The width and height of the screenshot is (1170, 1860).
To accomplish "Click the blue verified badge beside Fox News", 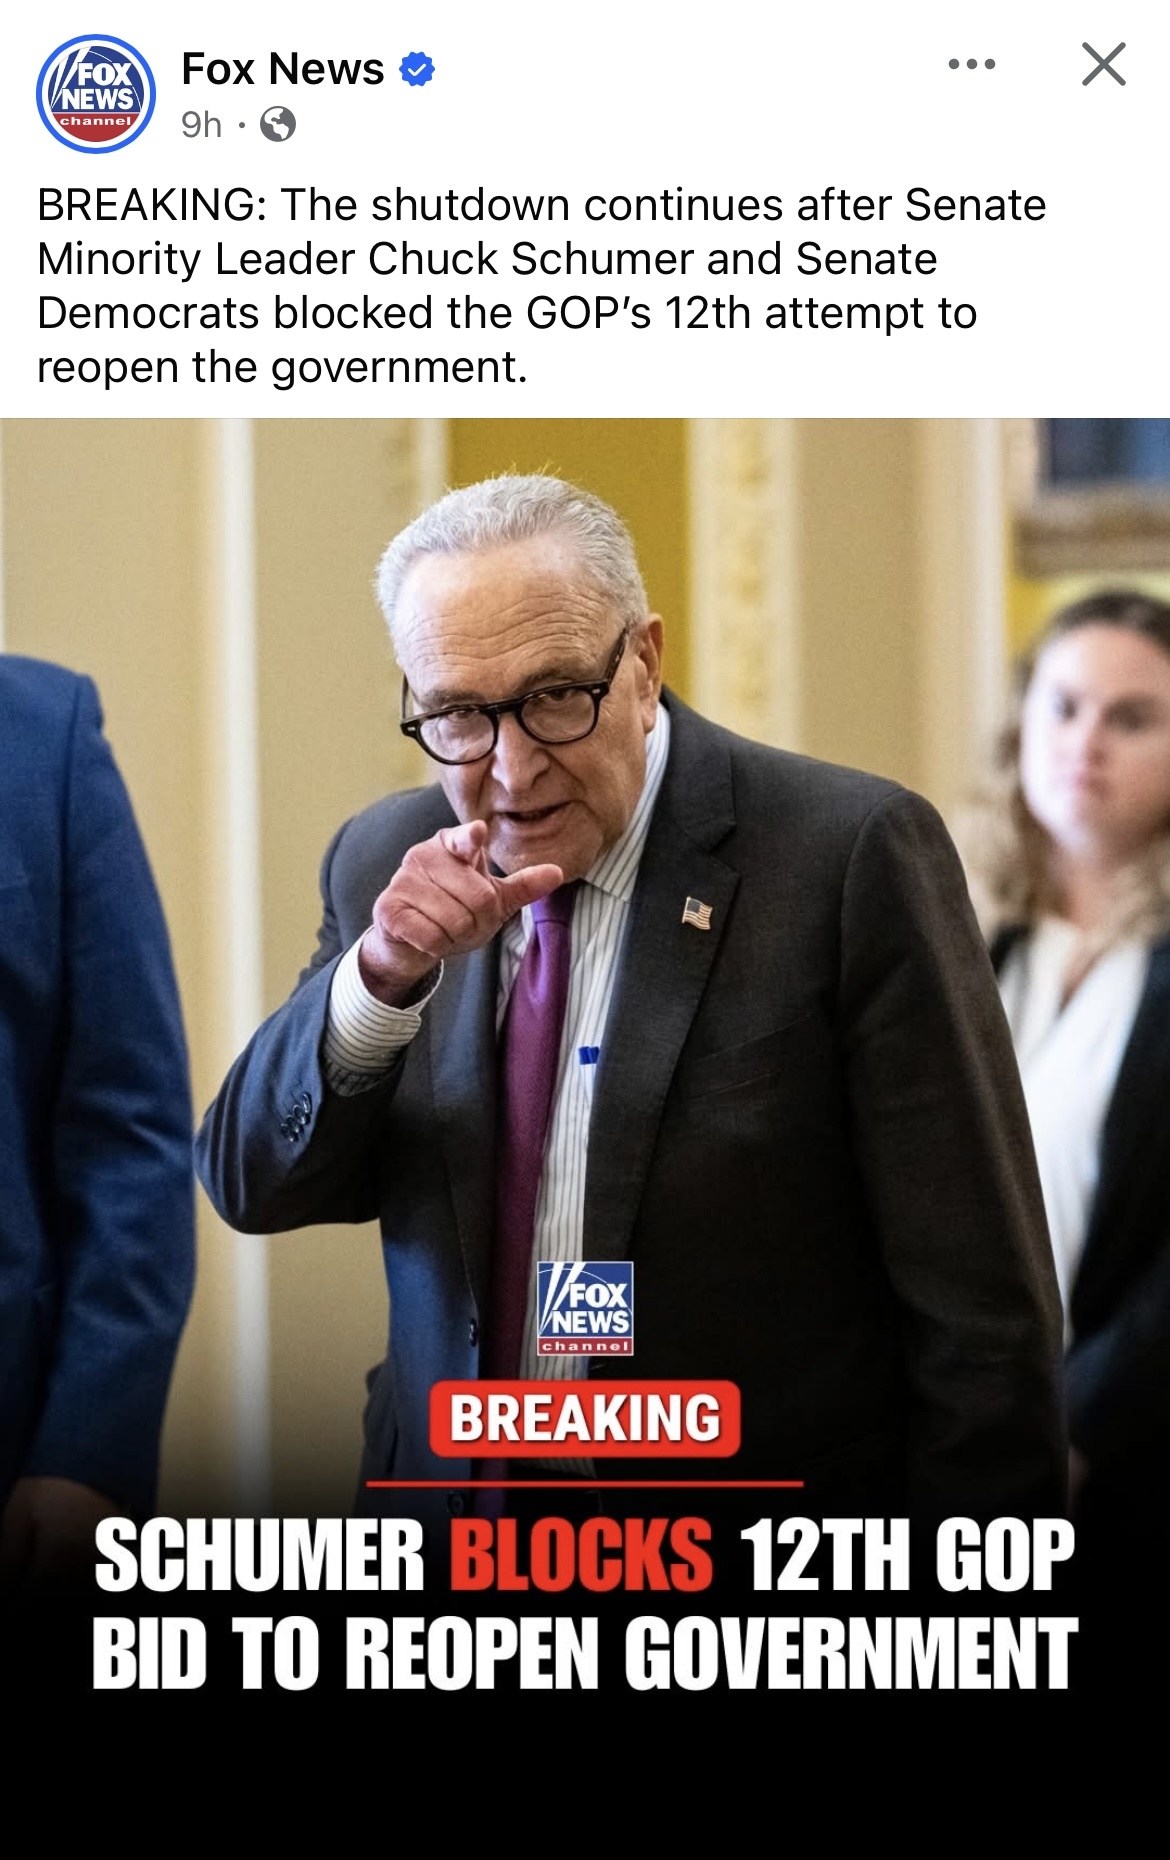I will point(417,70).
